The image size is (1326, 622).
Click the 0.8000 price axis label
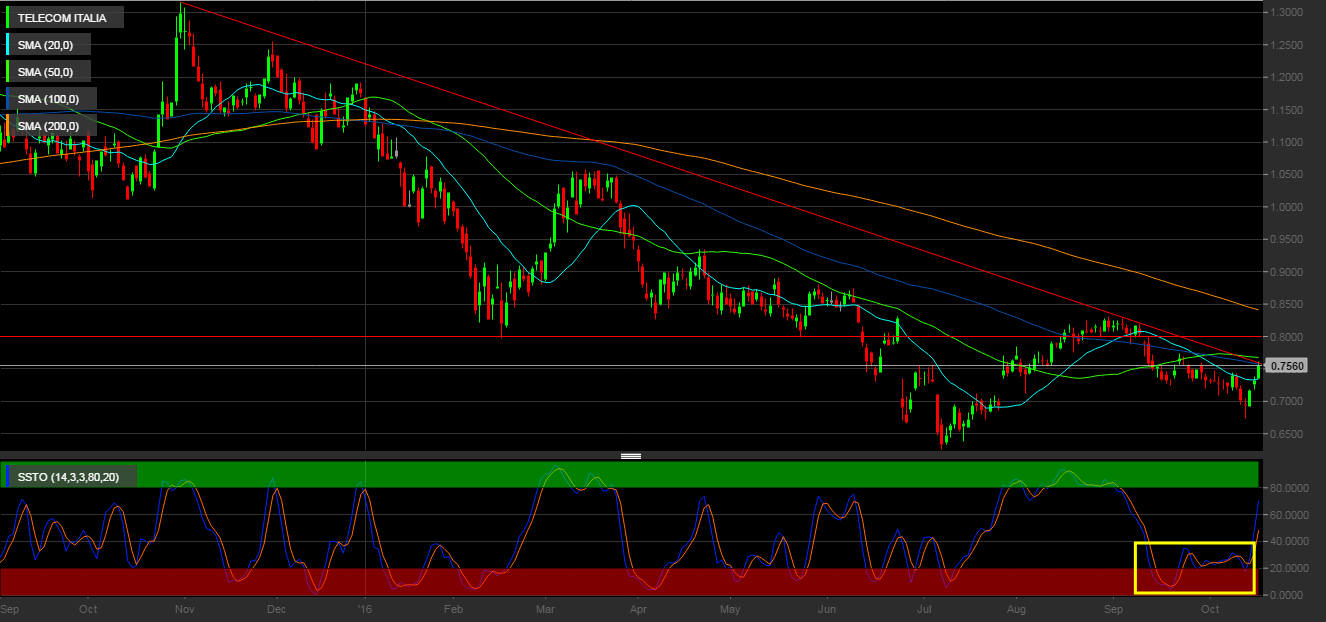pyautogui.click(x=1286, y=337)
